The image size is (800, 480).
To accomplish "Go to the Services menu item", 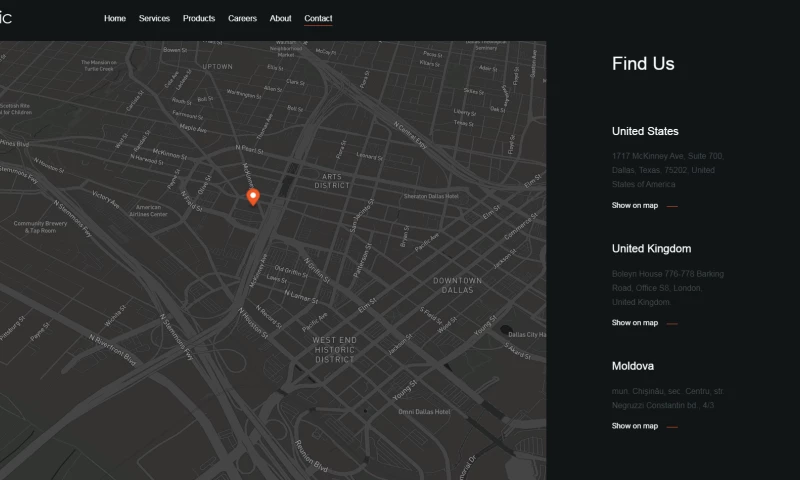I will [154, 18].
